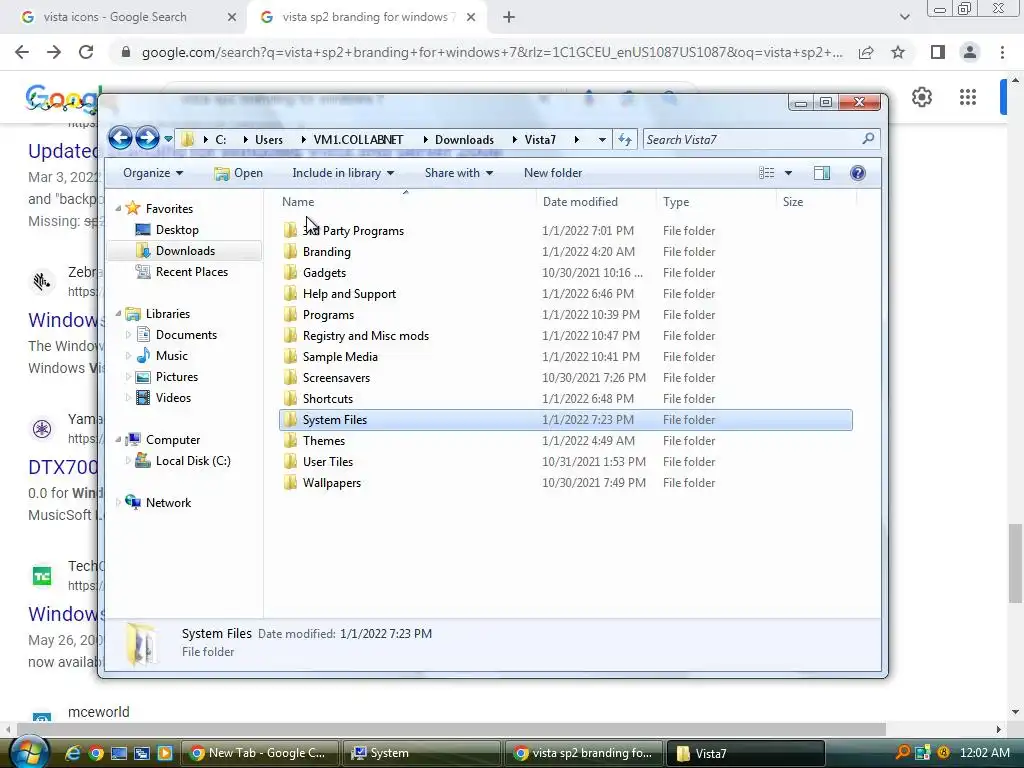This screenshot has width=1024, height=768.
Task: Select the Themes folder
Action: 566,440
